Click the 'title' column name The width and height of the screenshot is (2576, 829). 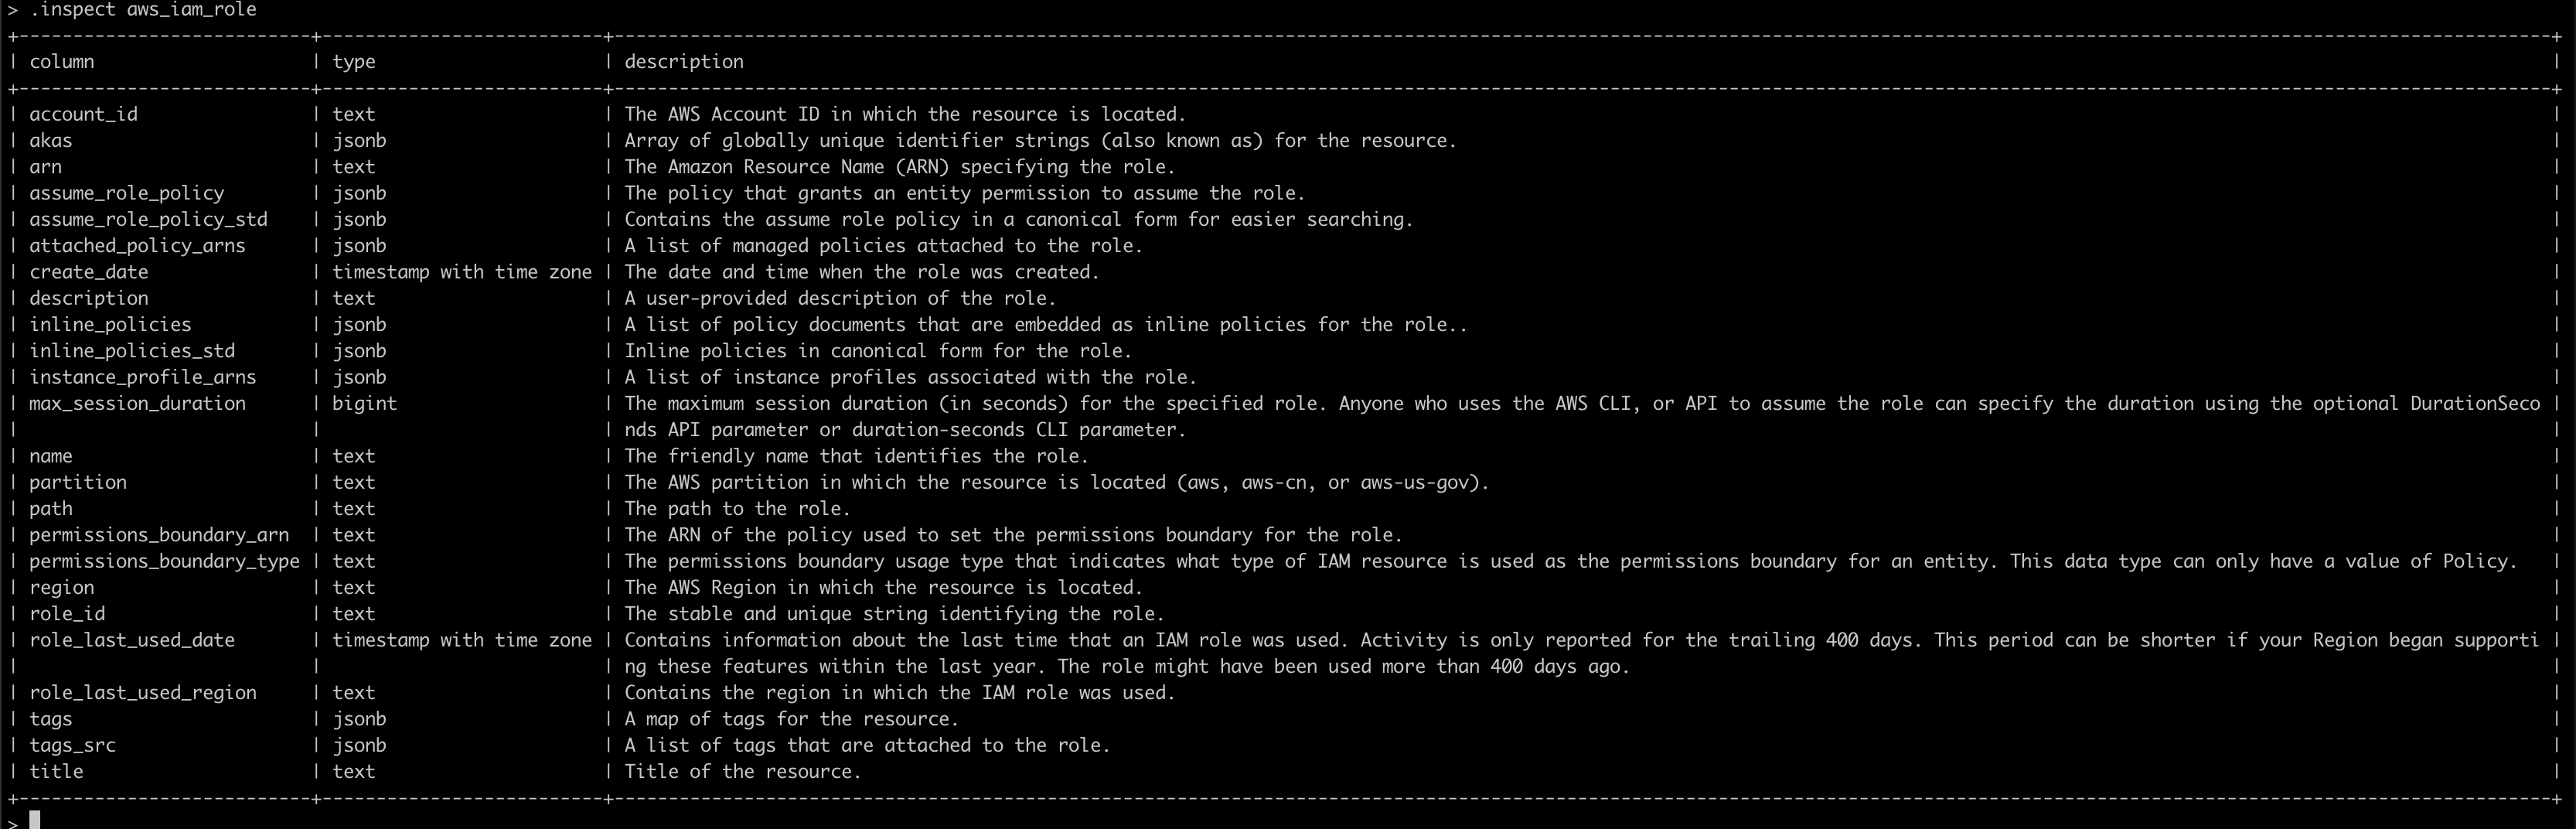click(x=56, y=772)
